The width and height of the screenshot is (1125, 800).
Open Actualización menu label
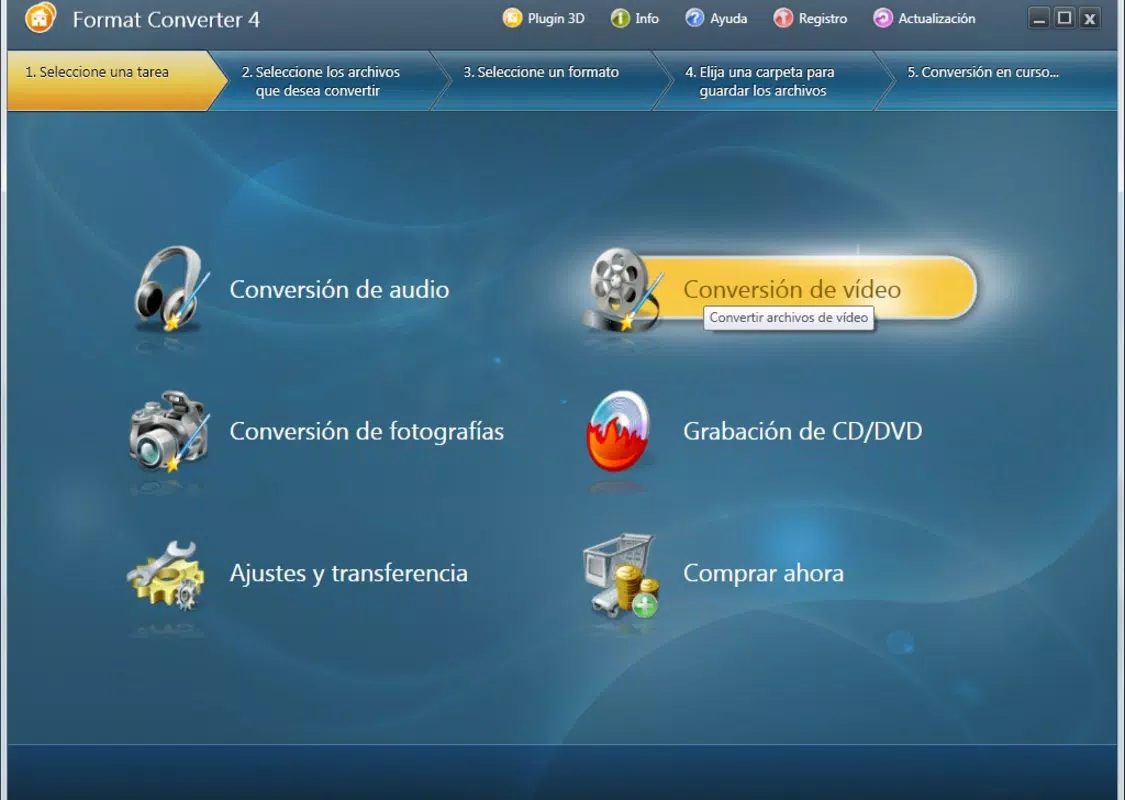point(936,19)
